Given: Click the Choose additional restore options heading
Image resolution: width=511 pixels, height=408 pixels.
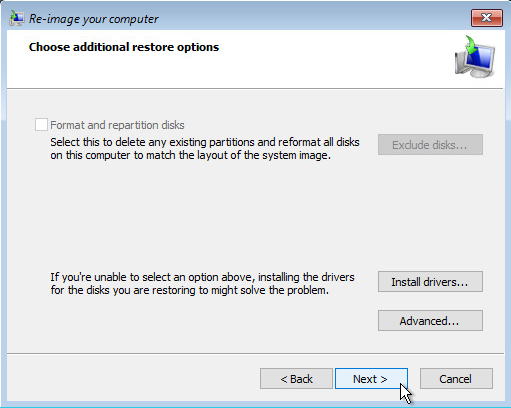Looking at the screenshot, I should pyautogui.click(x=124, y=47).
